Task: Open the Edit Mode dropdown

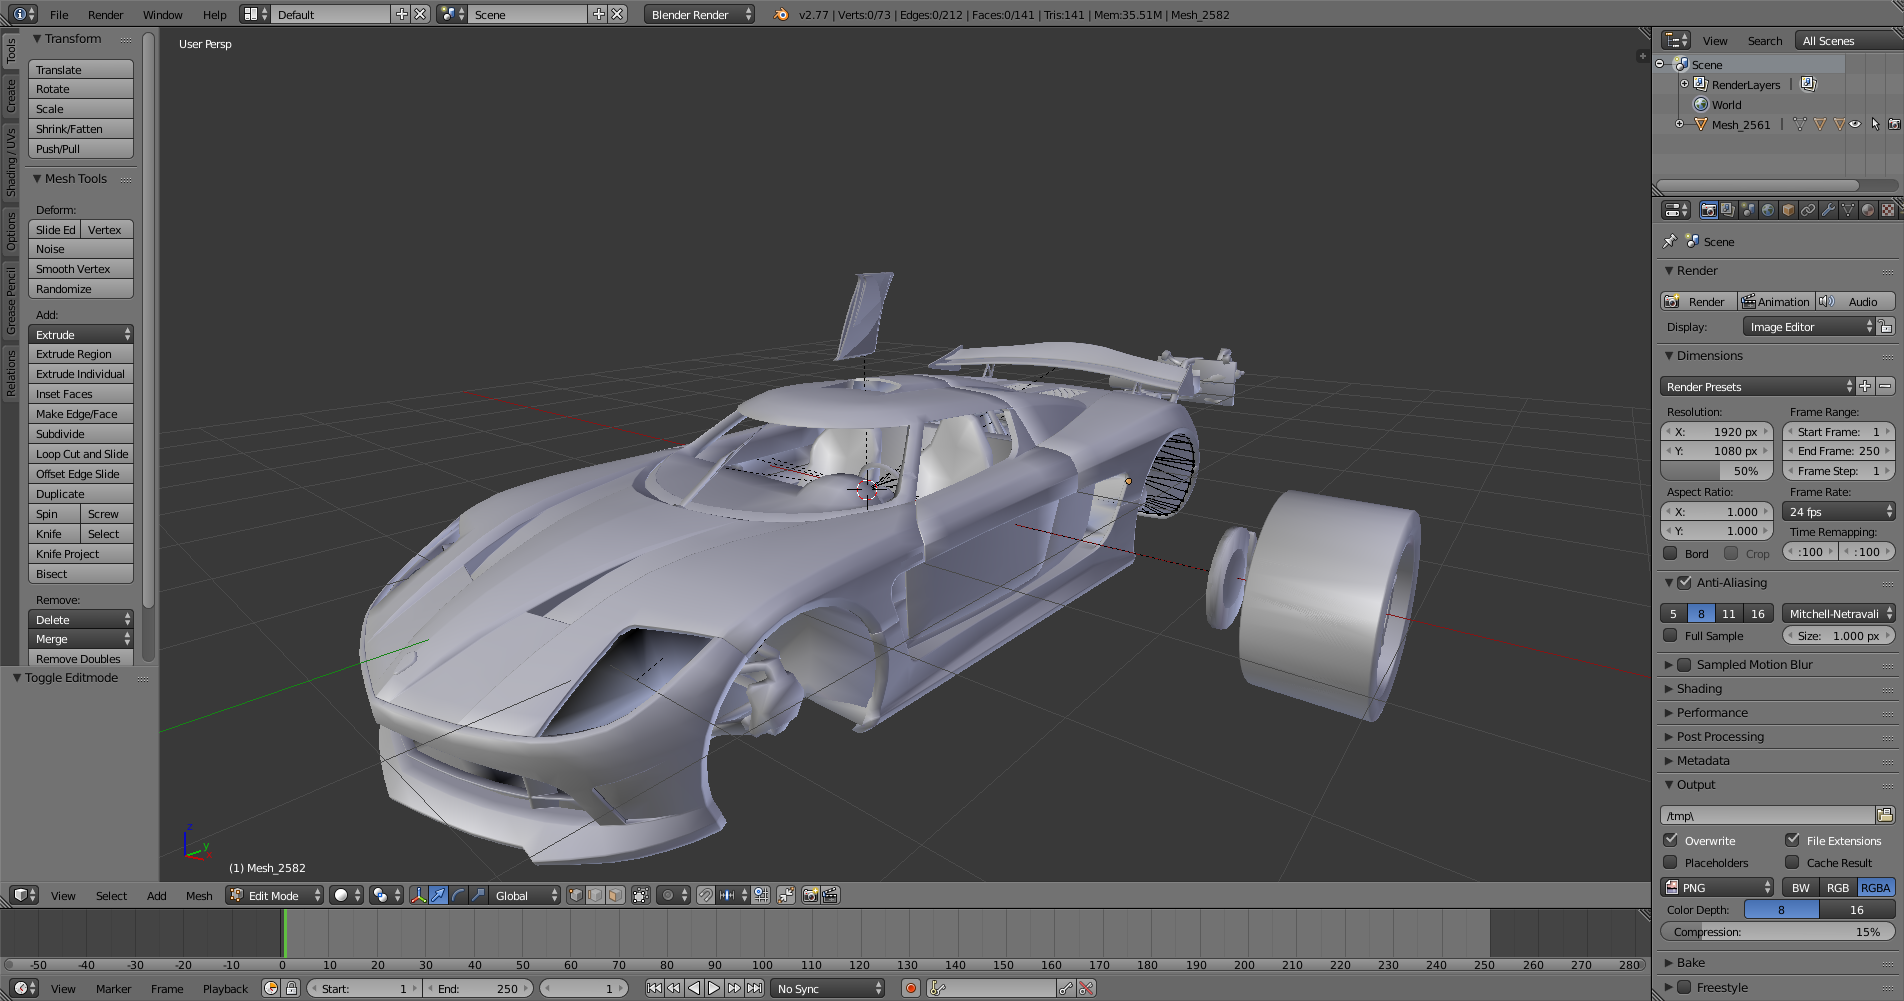Action: pos(275,895)
